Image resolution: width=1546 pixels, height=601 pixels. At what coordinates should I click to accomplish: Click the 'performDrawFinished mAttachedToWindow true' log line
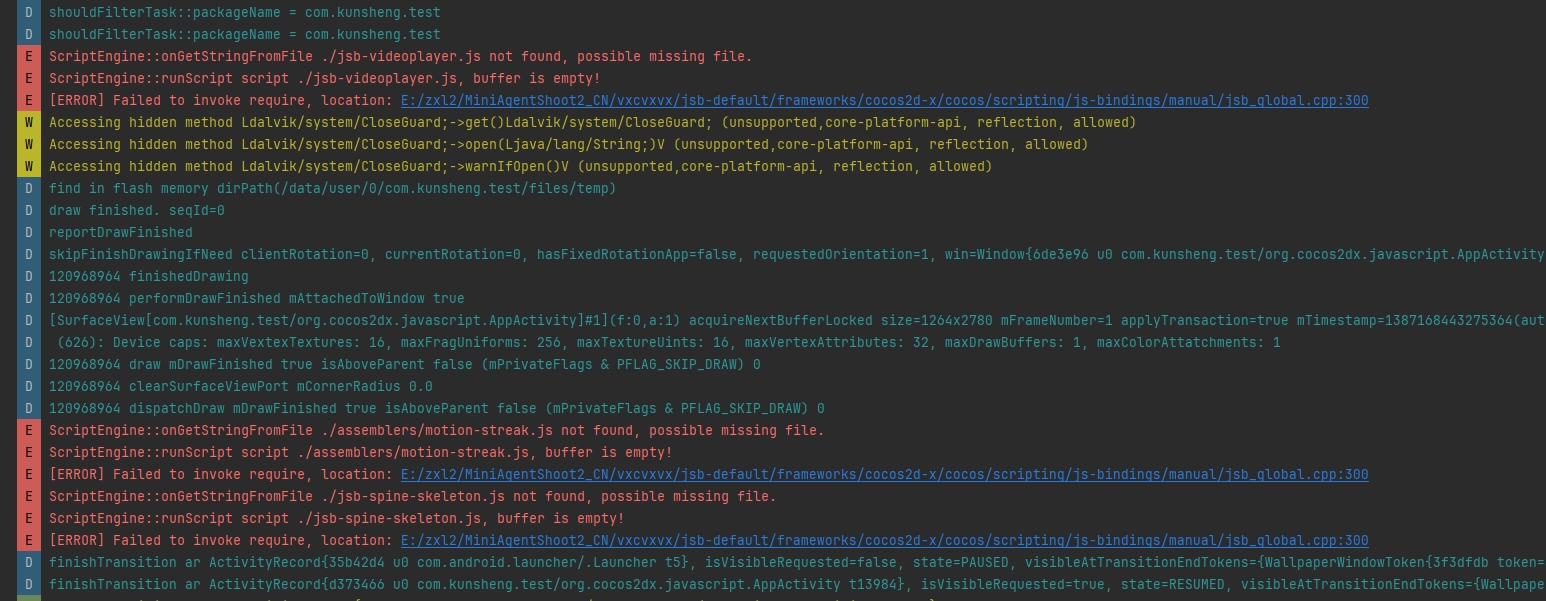256,299
